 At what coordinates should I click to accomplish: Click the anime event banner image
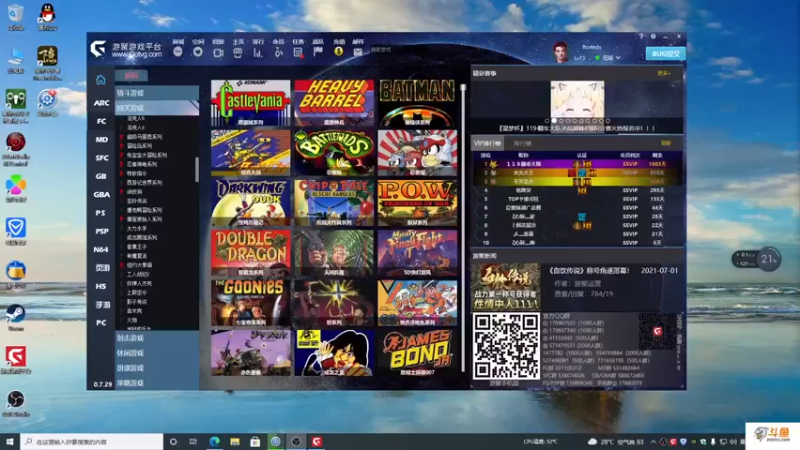tap(577, 99)
